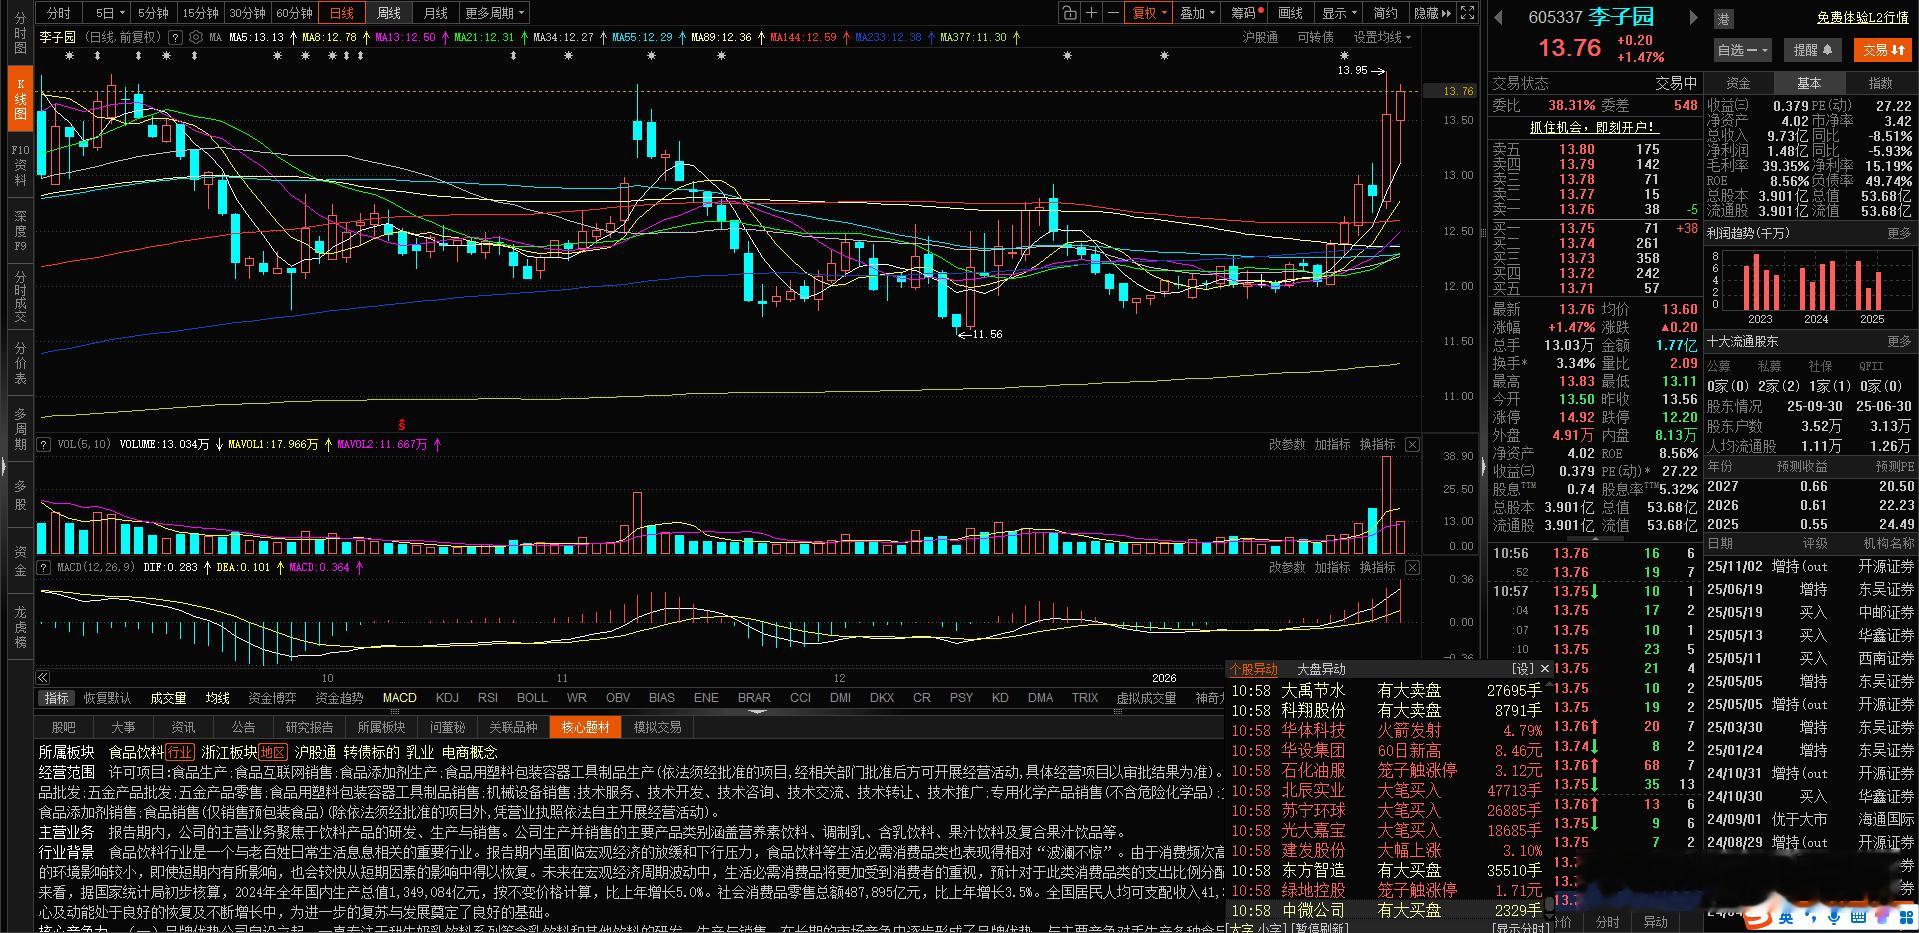Click the lock icon in chart toolbar
1919x933 pixels.
coord(1069,13)
